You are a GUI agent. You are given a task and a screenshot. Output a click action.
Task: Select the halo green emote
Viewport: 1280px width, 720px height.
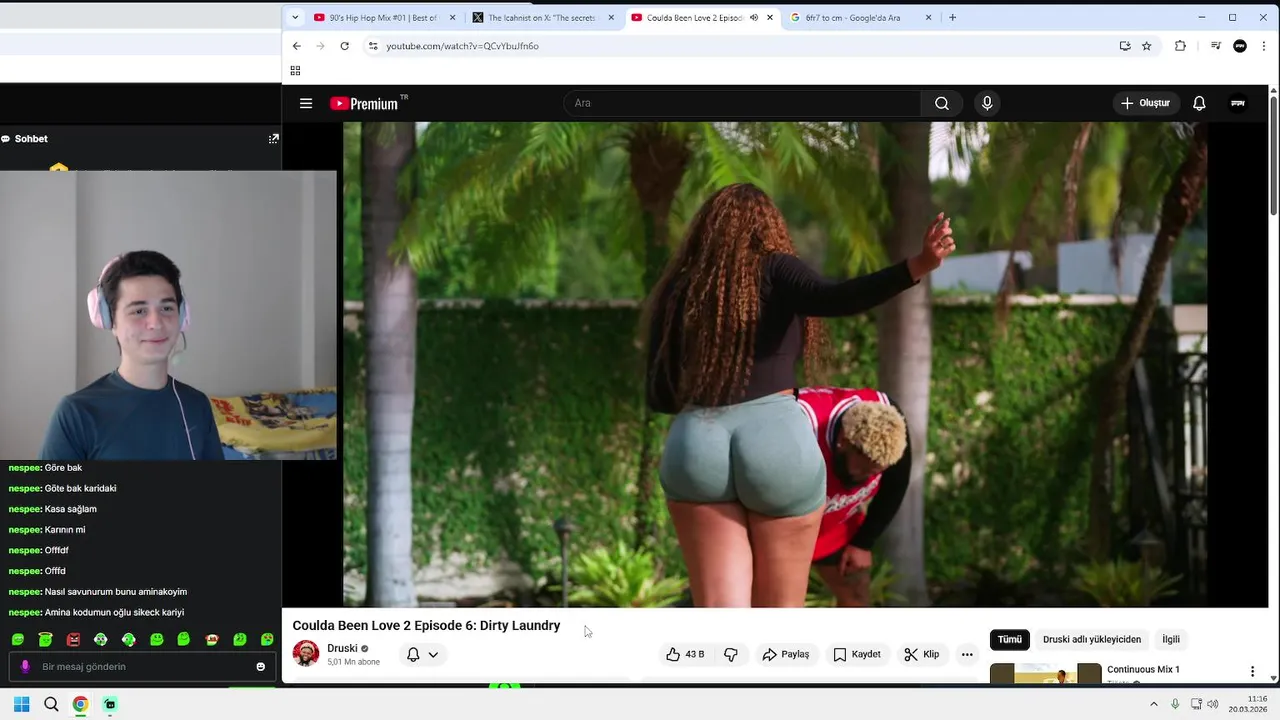pos(46,639)
